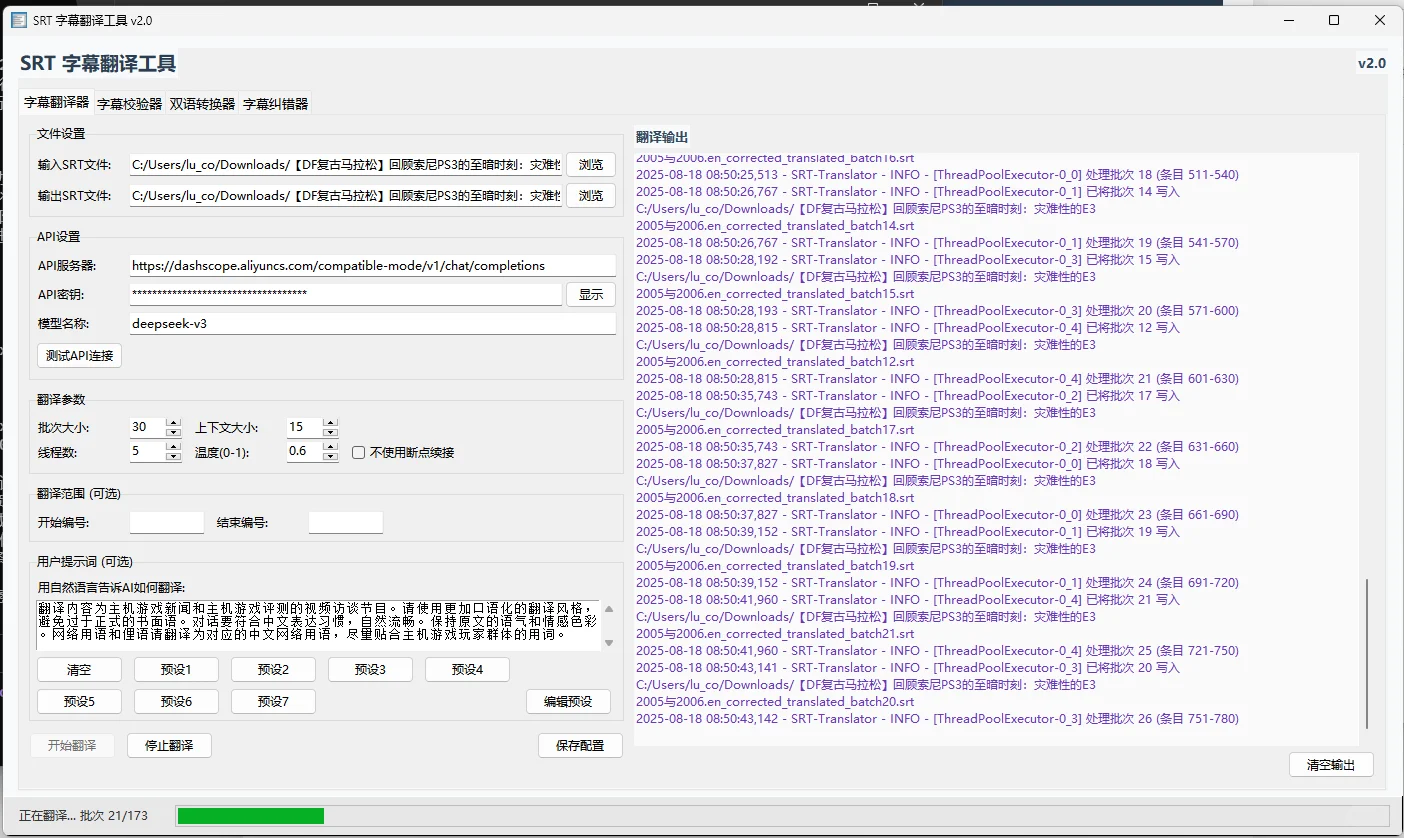The width and height of the screenshot is (1404, 838).
Task: Open the 字幕校验器 tab
Action: pyautogui.click(x=129, y=103)
